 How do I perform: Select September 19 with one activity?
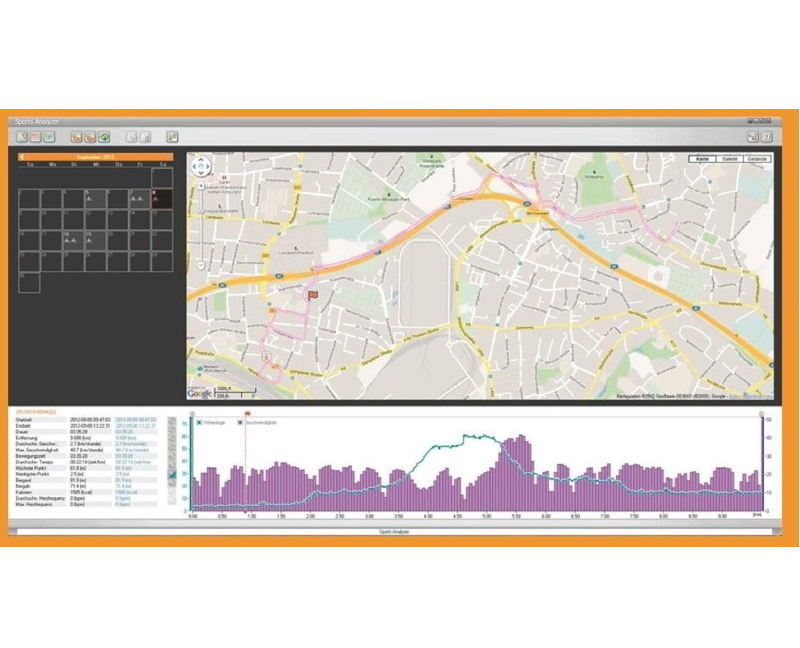click(x=95, y=240)
